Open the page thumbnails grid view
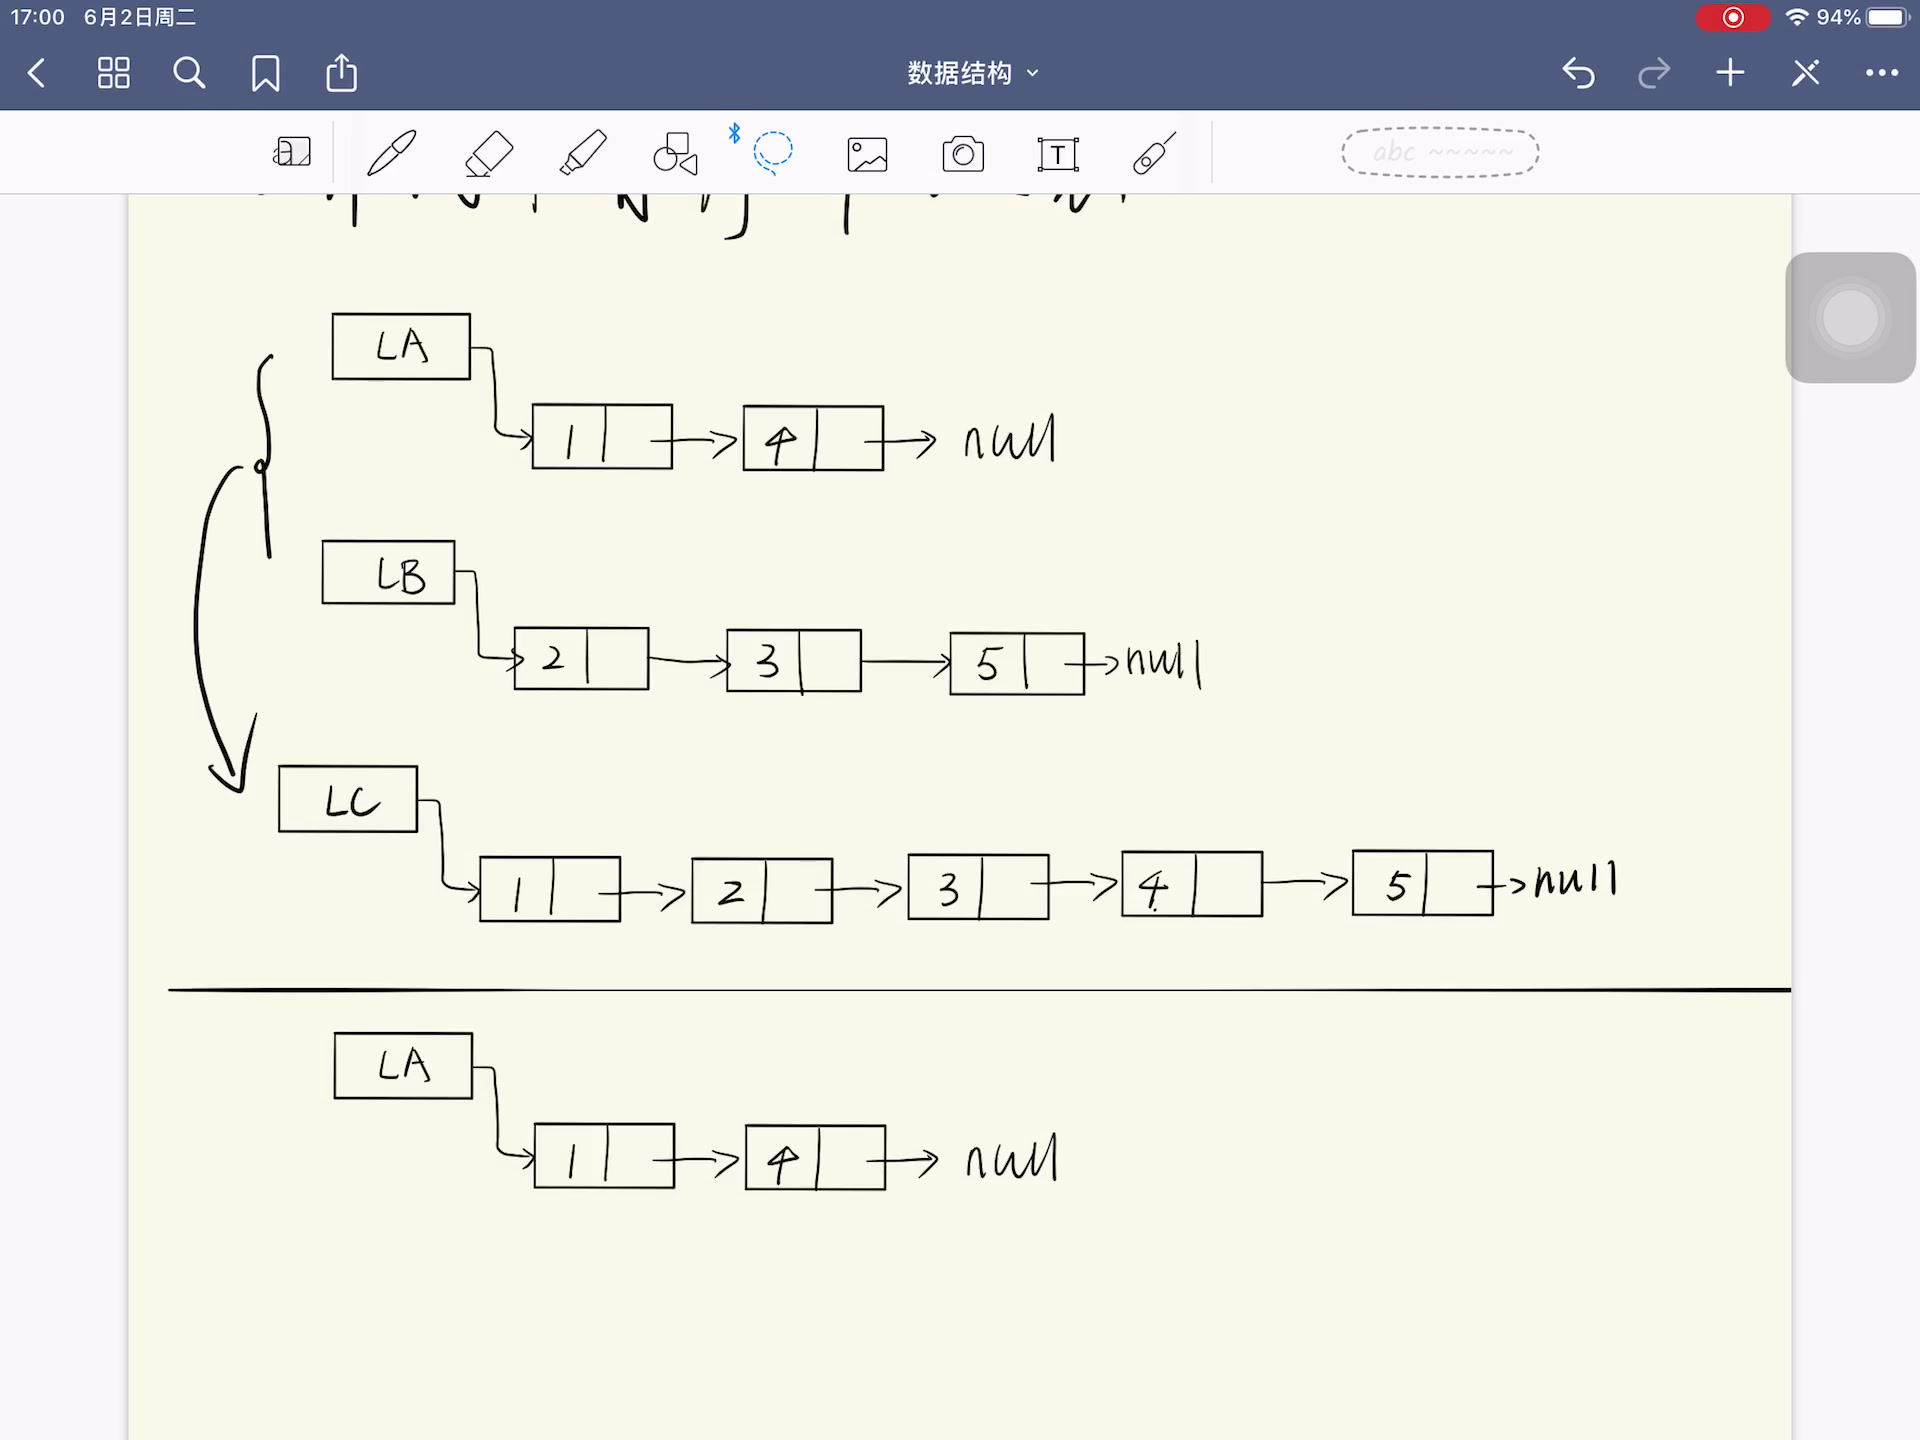 tap(113, 73)
